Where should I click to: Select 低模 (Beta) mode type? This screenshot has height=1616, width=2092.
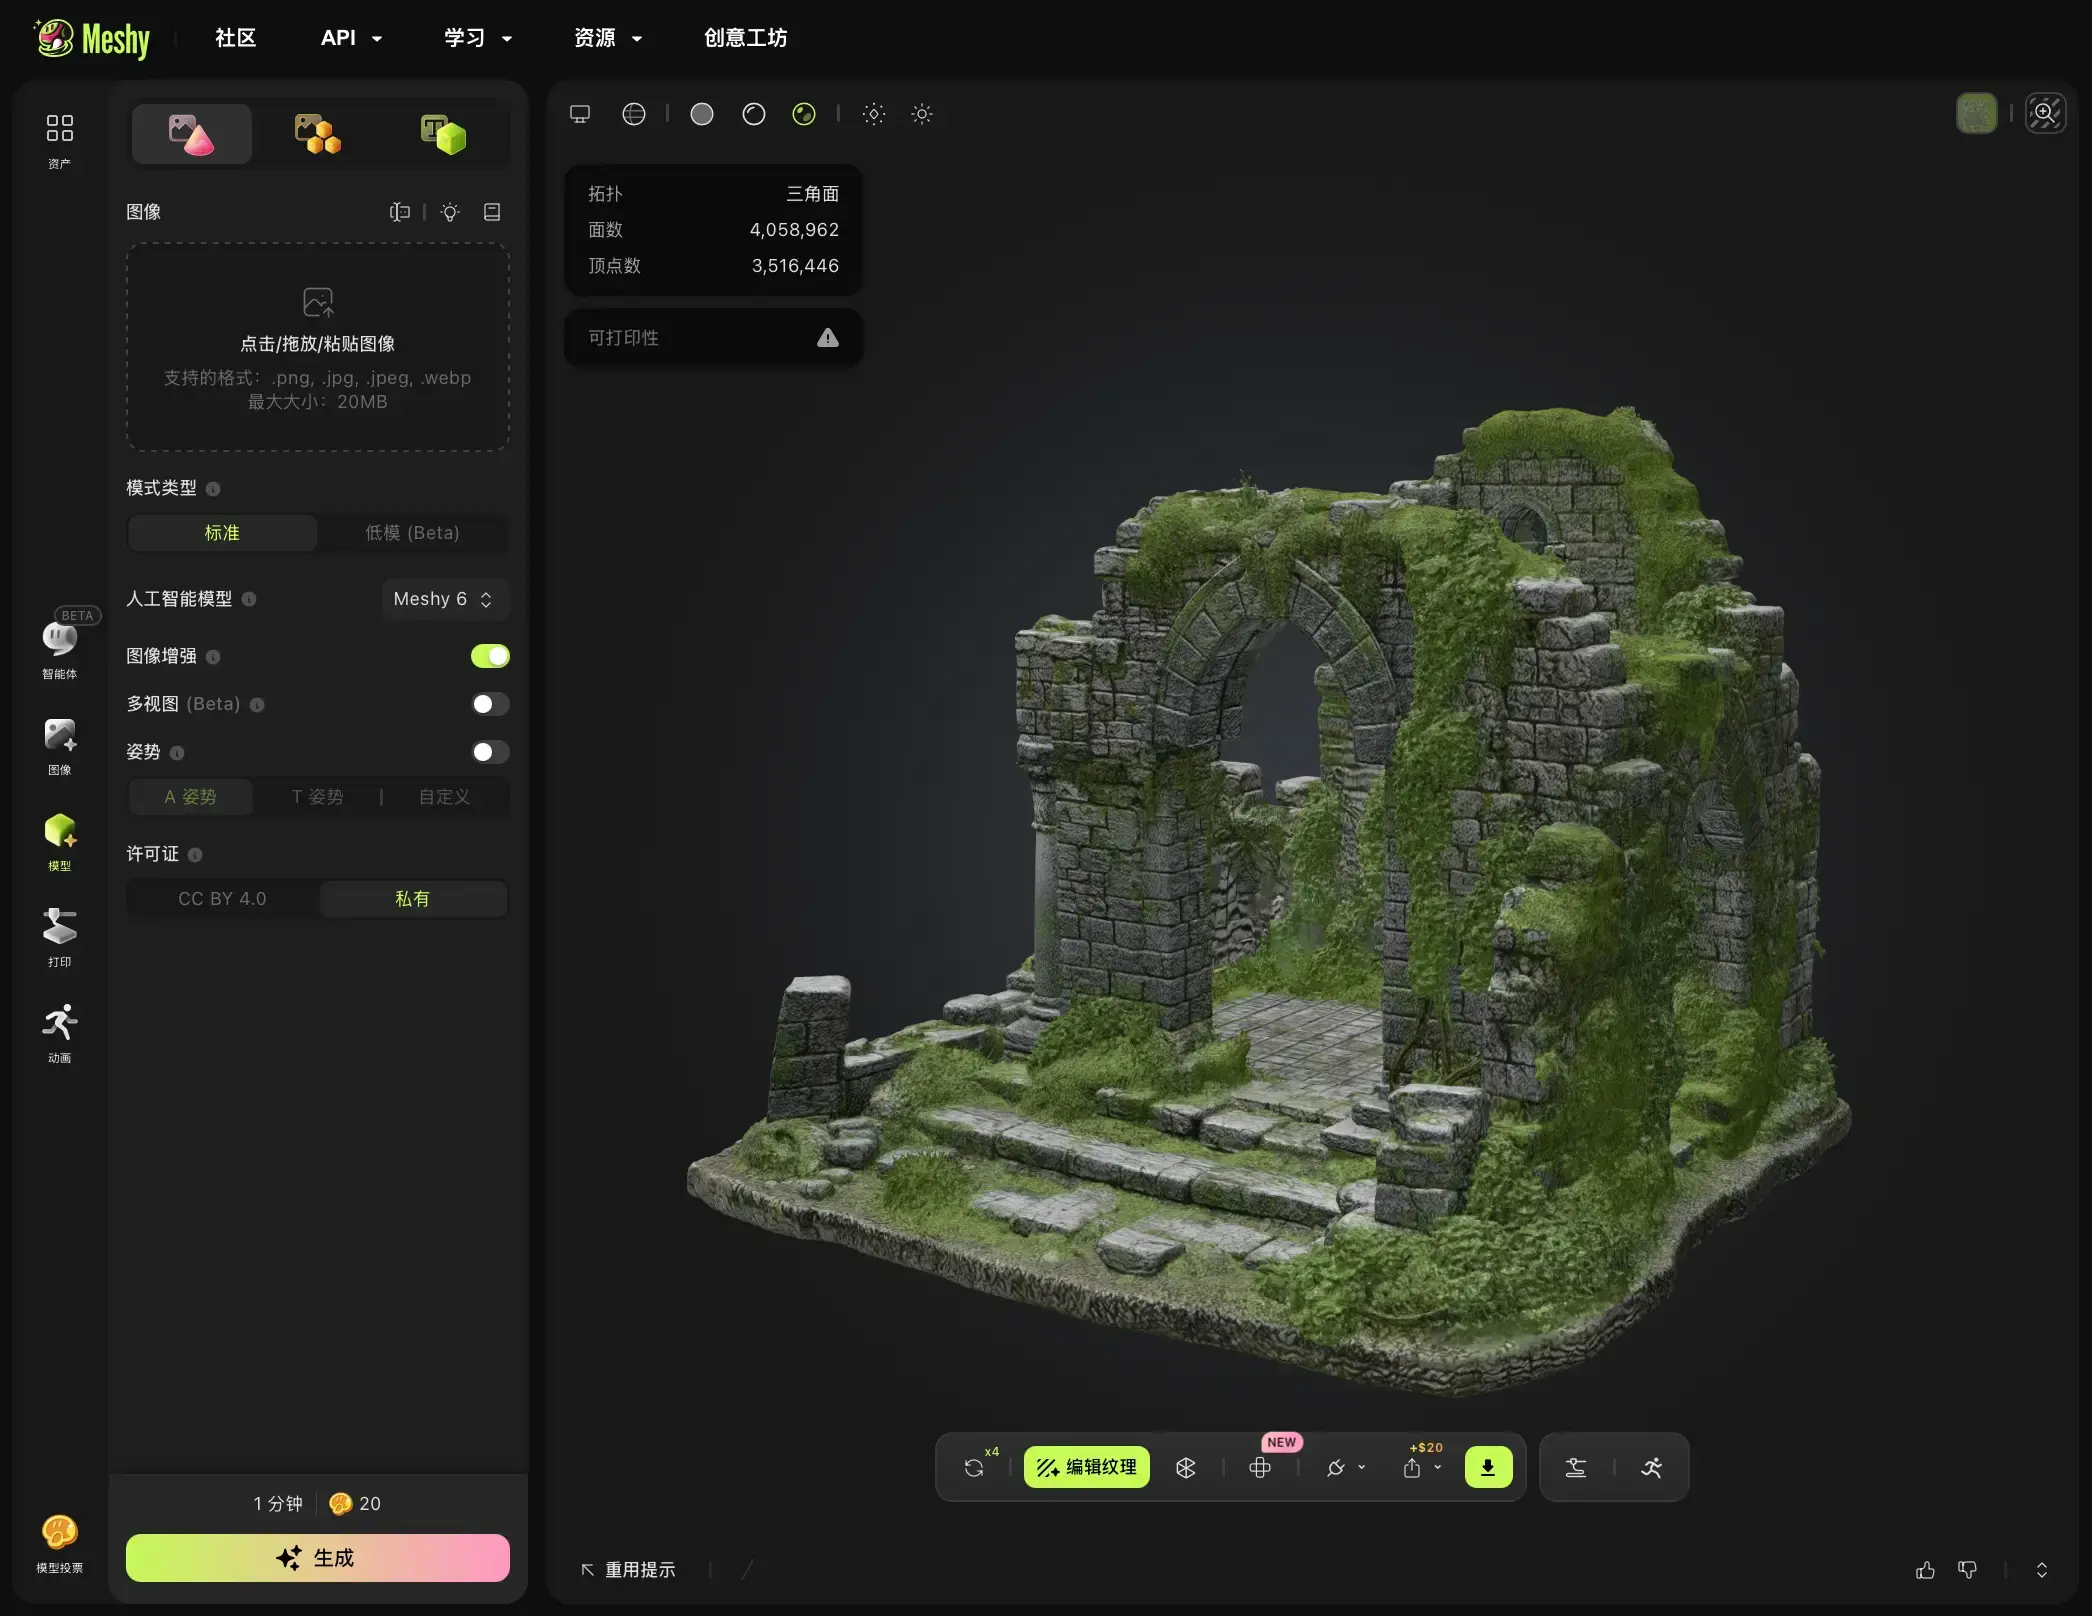412,533
